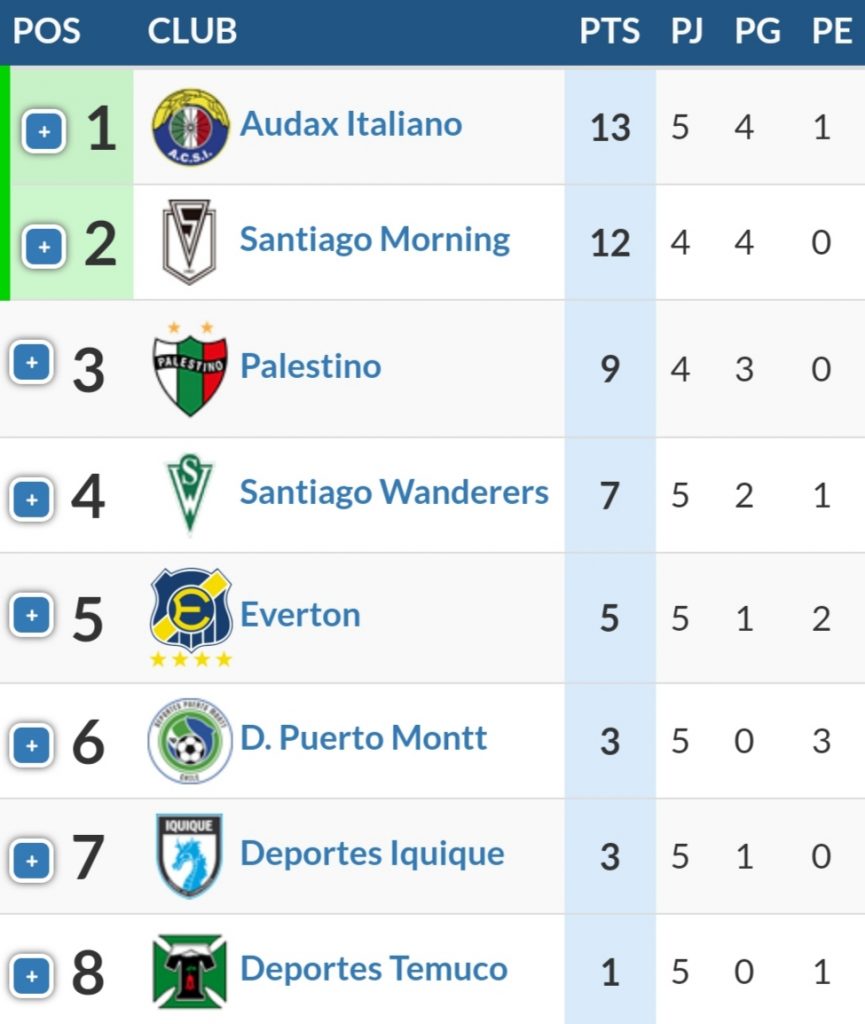Viewport: 865px width, 1024px height.
Task: Click the Palestino shield logo
Action: [x=190, y=369]
